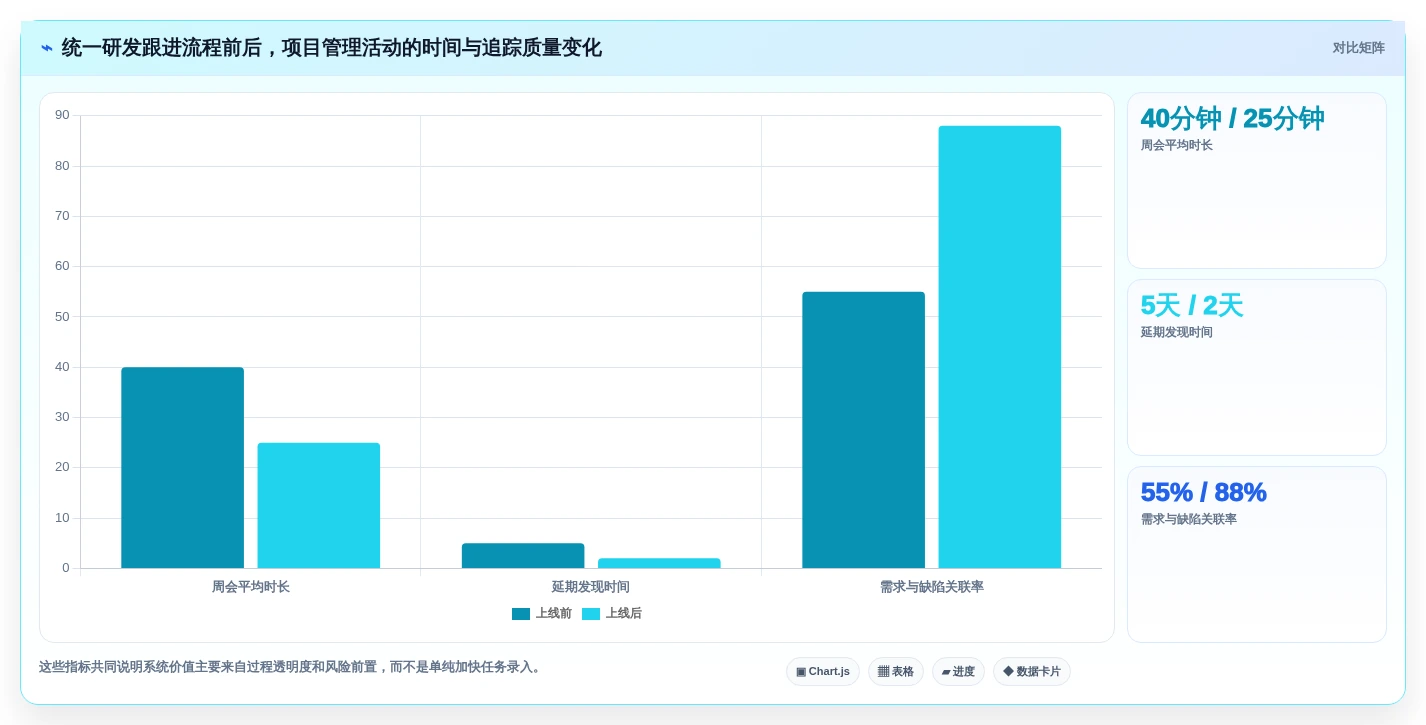
Task: Click the 周会平均时长 x-axis label
Action: [251, 587]
